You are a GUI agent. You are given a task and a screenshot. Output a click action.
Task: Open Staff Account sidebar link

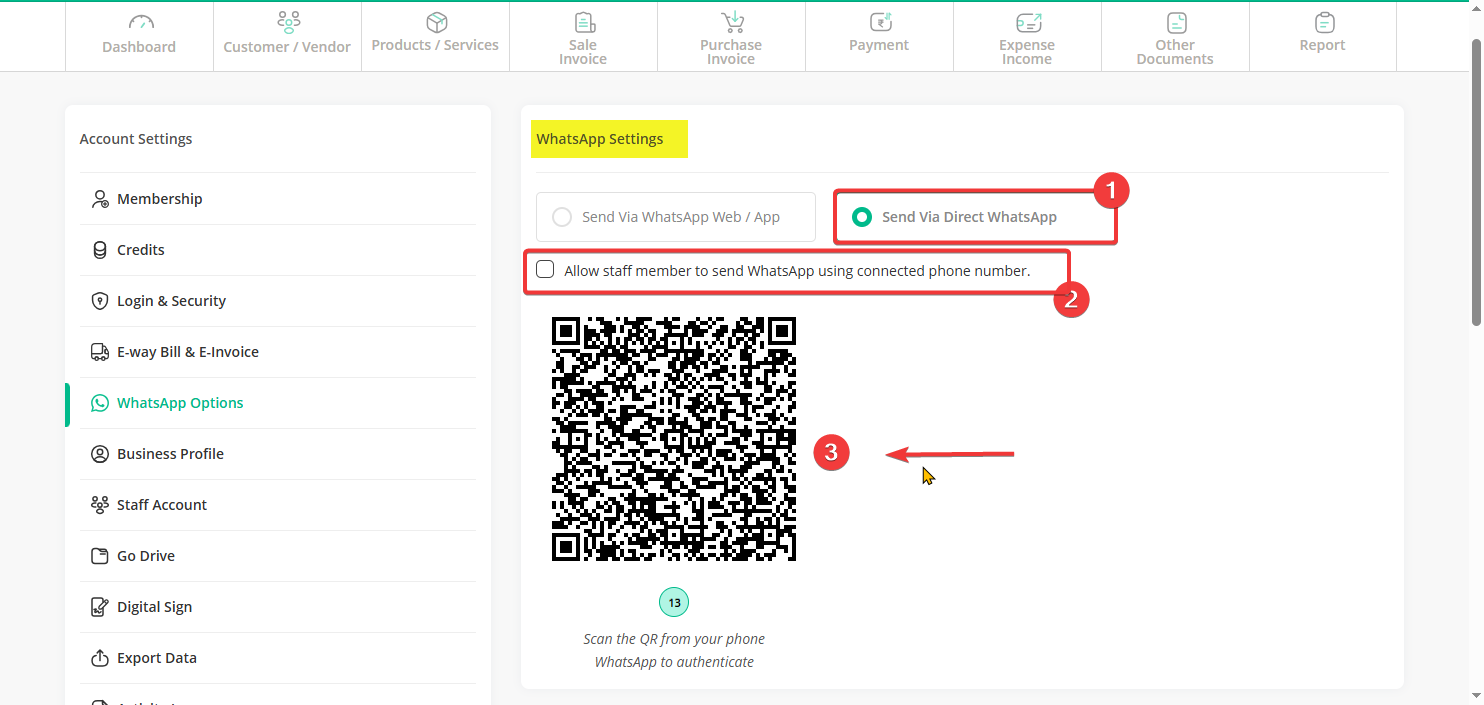[161, 505]
